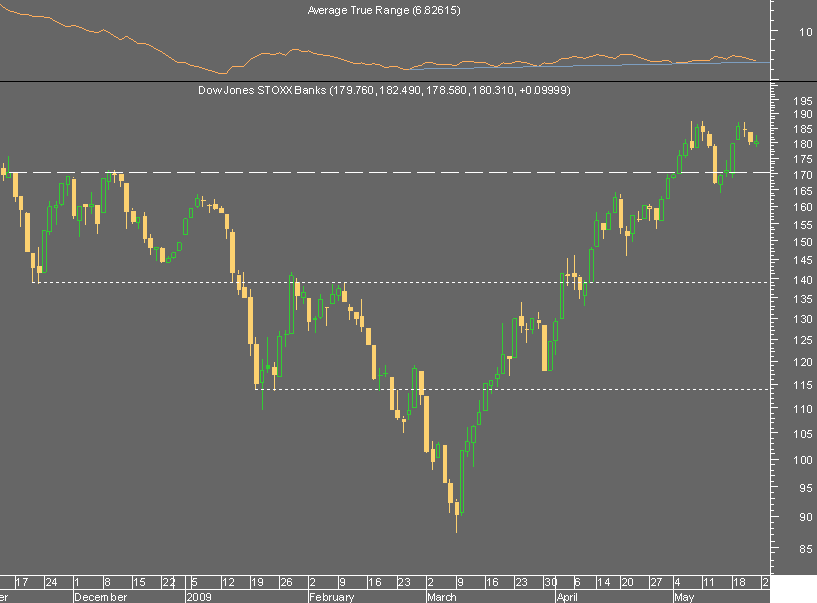Screen dimensions: 817x603
Task: Click the "195" price axis label
Action: 802,101
